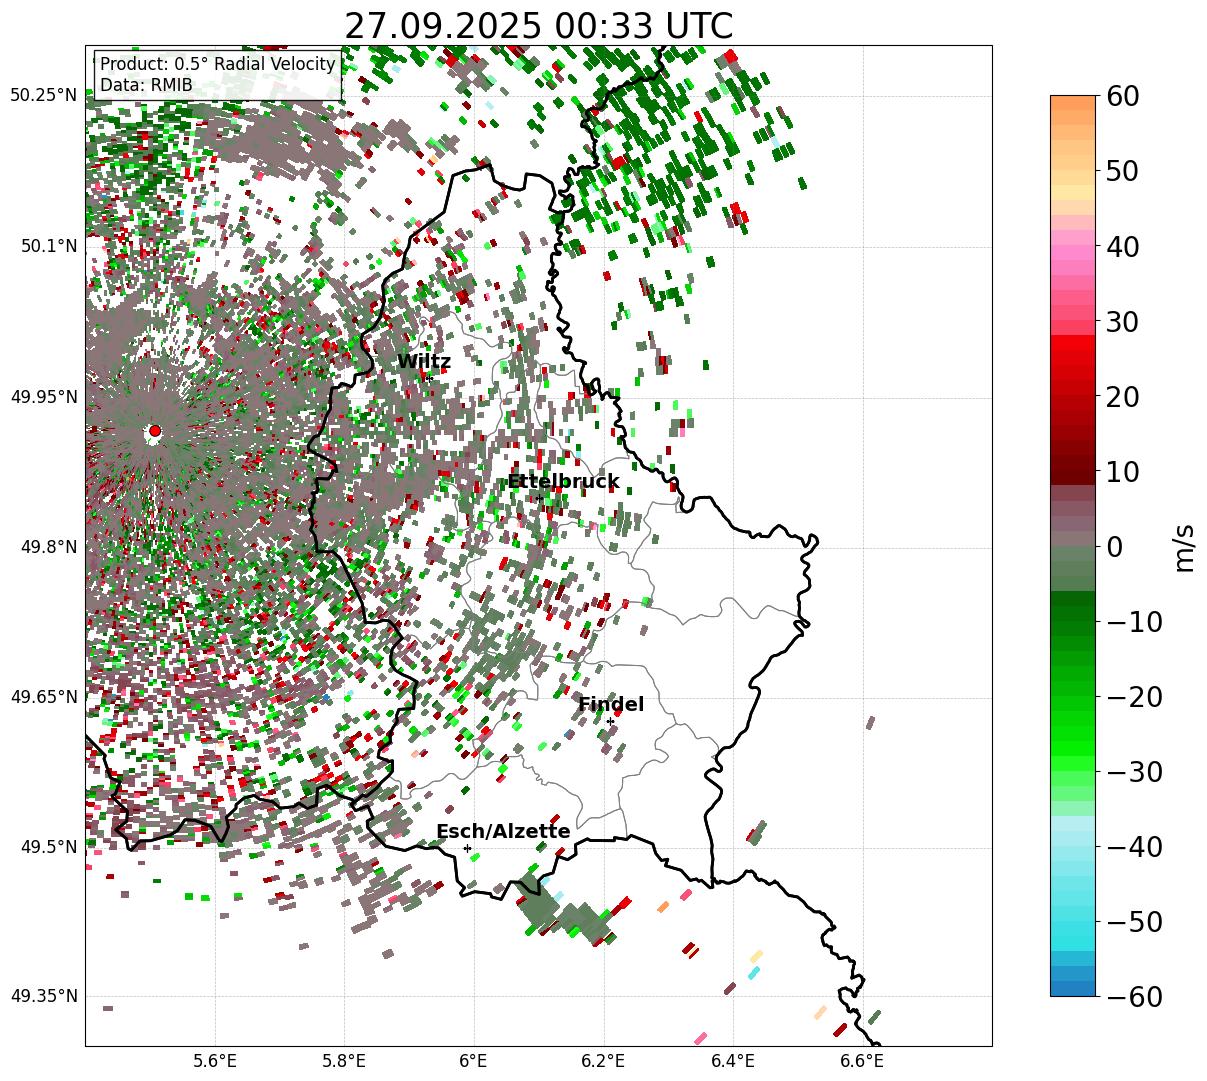Pick the orange top segment of the colorbar

pos(1073,103)
